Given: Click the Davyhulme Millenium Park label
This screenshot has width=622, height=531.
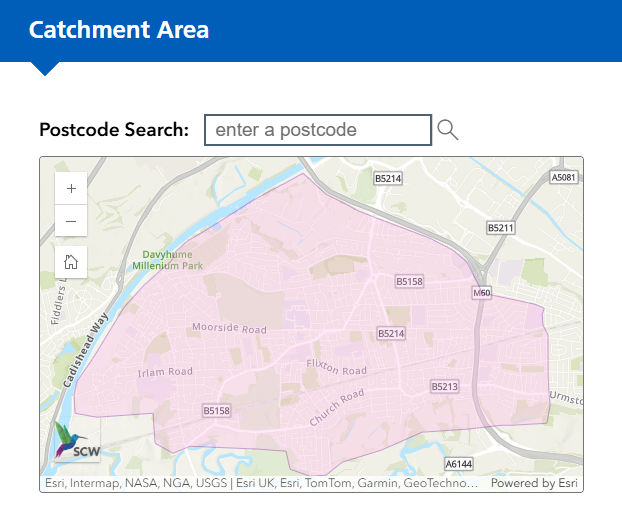Looking at the screenshot, I should (166, 260).
